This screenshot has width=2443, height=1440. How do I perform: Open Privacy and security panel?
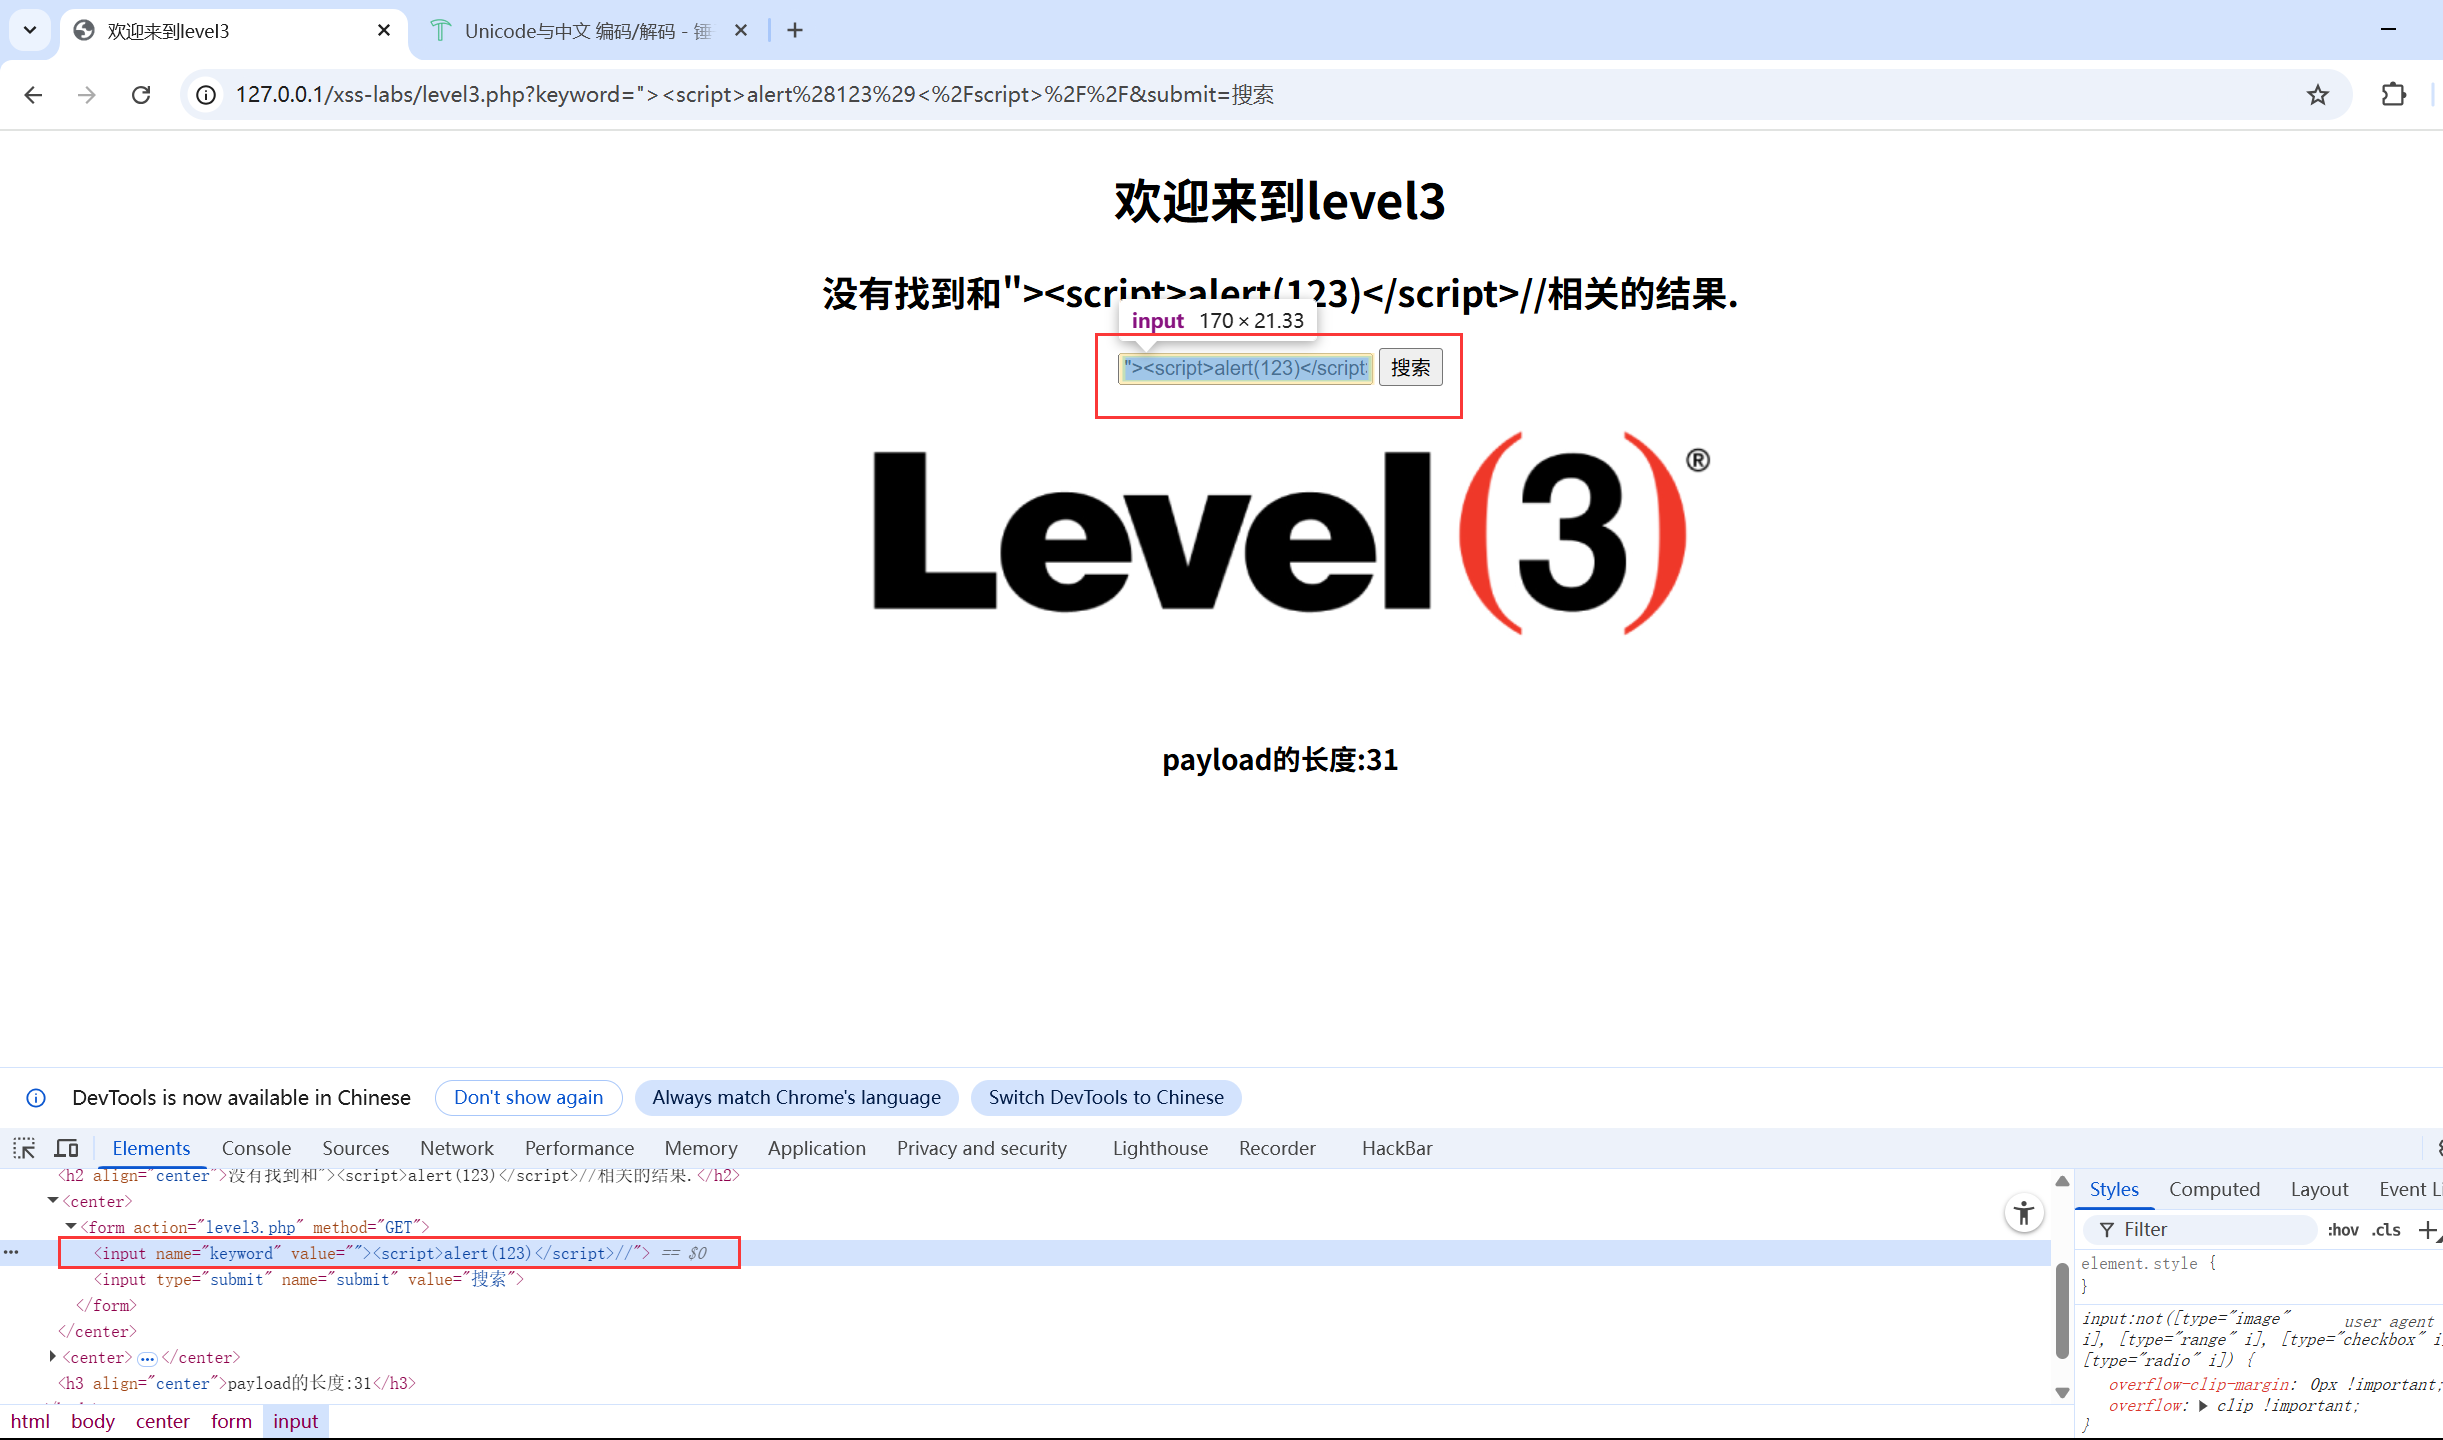pos(981,1148)
